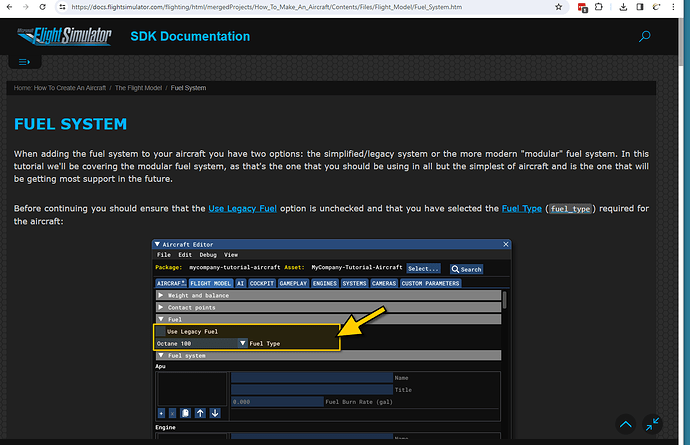Delete Apu entry with the x button
Viewport: 690px width, 445px height.
pyautogui.click(x=172, y=413)
